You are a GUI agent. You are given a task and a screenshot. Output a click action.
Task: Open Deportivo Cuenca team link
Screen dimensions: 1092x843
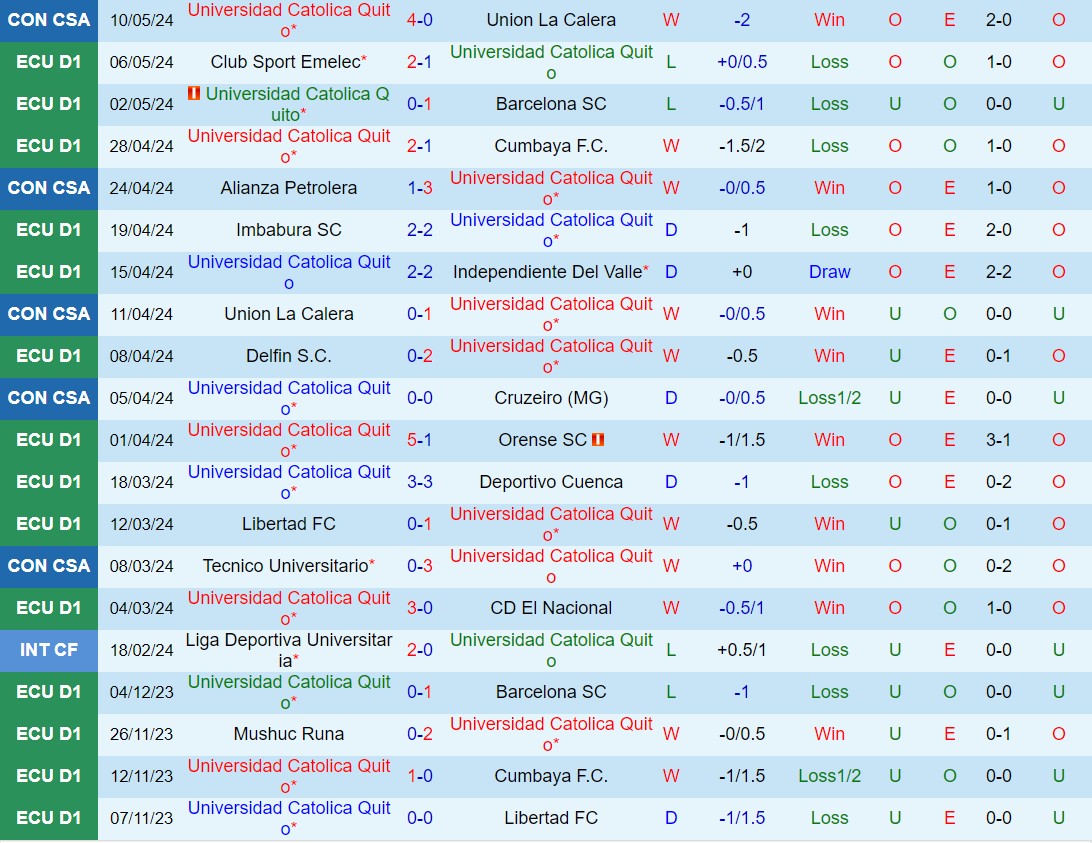coord(551,482)
